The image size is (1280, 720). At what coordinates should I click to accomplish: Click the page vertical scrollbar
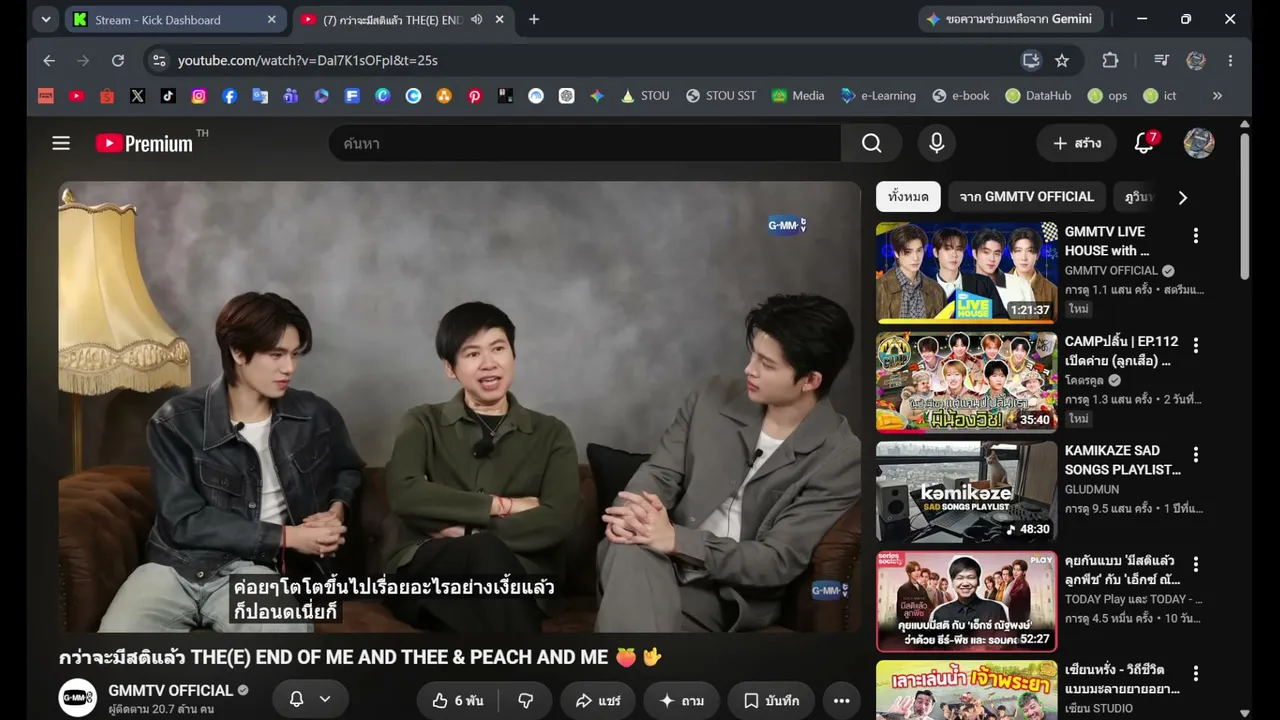coord(1244,206)
